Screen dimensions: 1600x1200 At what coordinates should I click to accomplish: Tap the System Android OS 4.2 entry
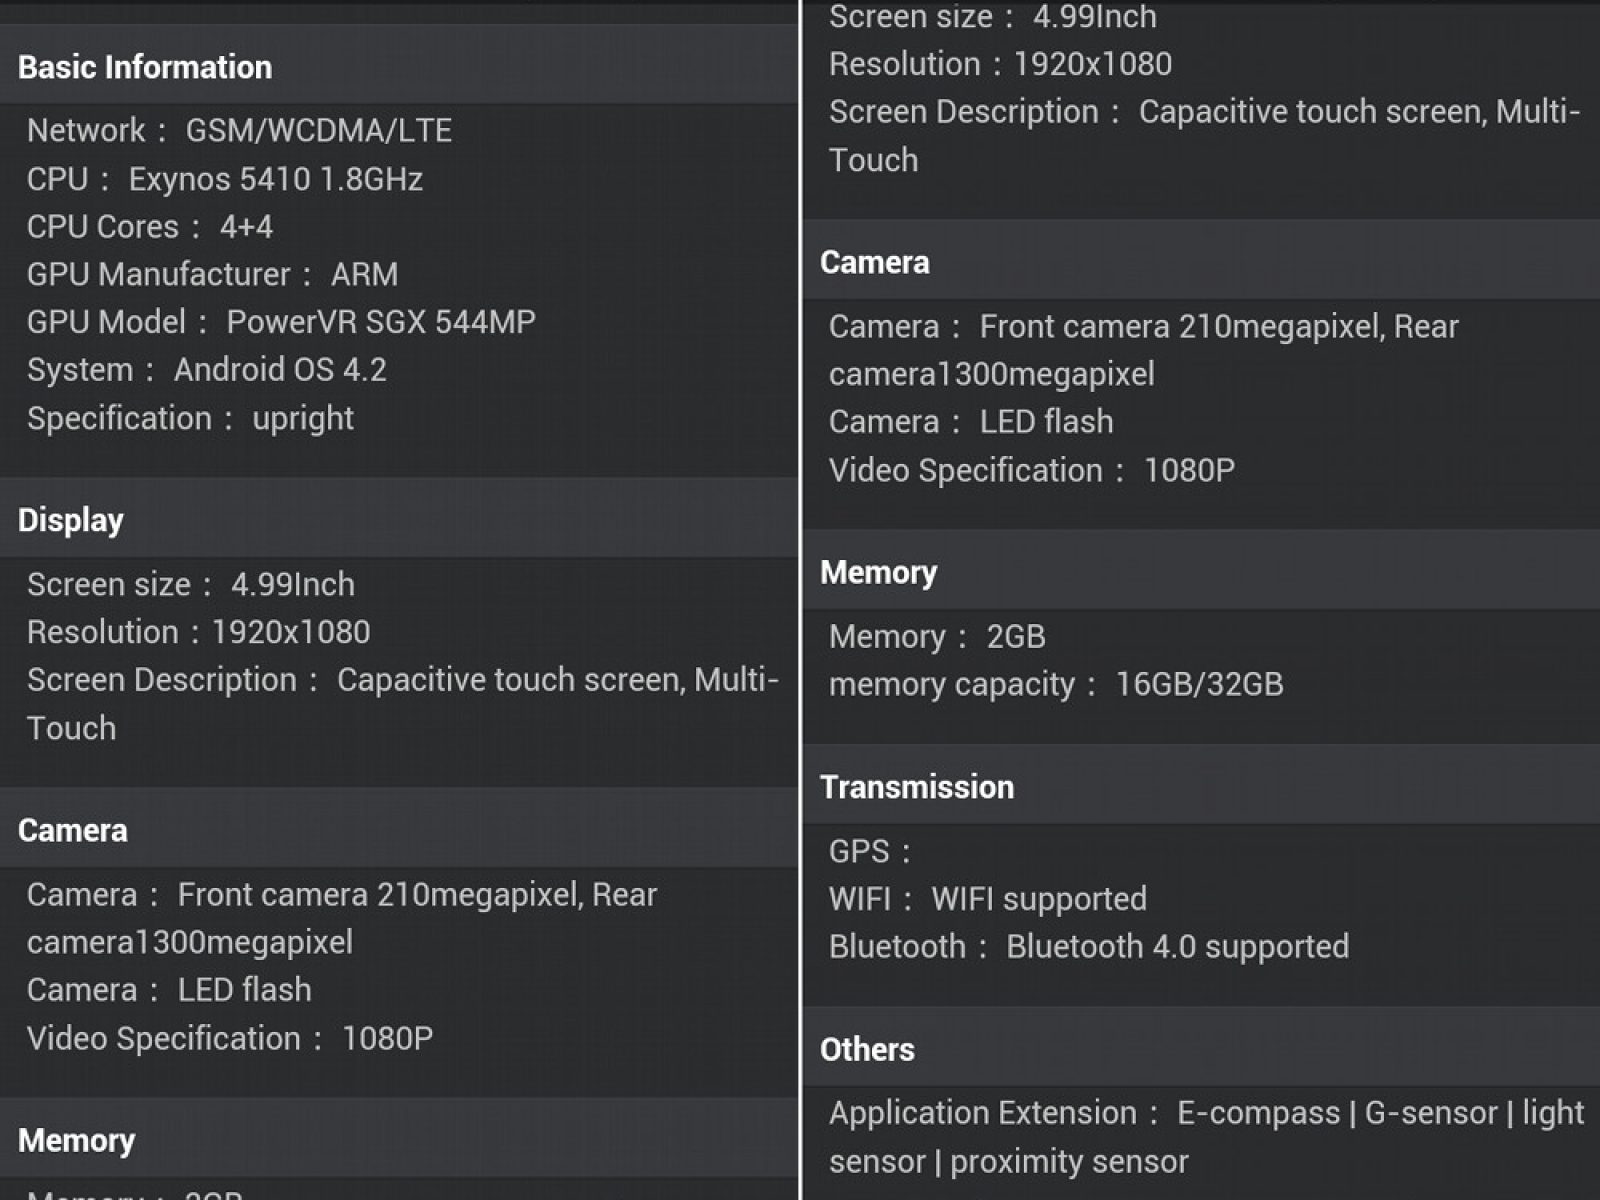(x=207, y=370)
